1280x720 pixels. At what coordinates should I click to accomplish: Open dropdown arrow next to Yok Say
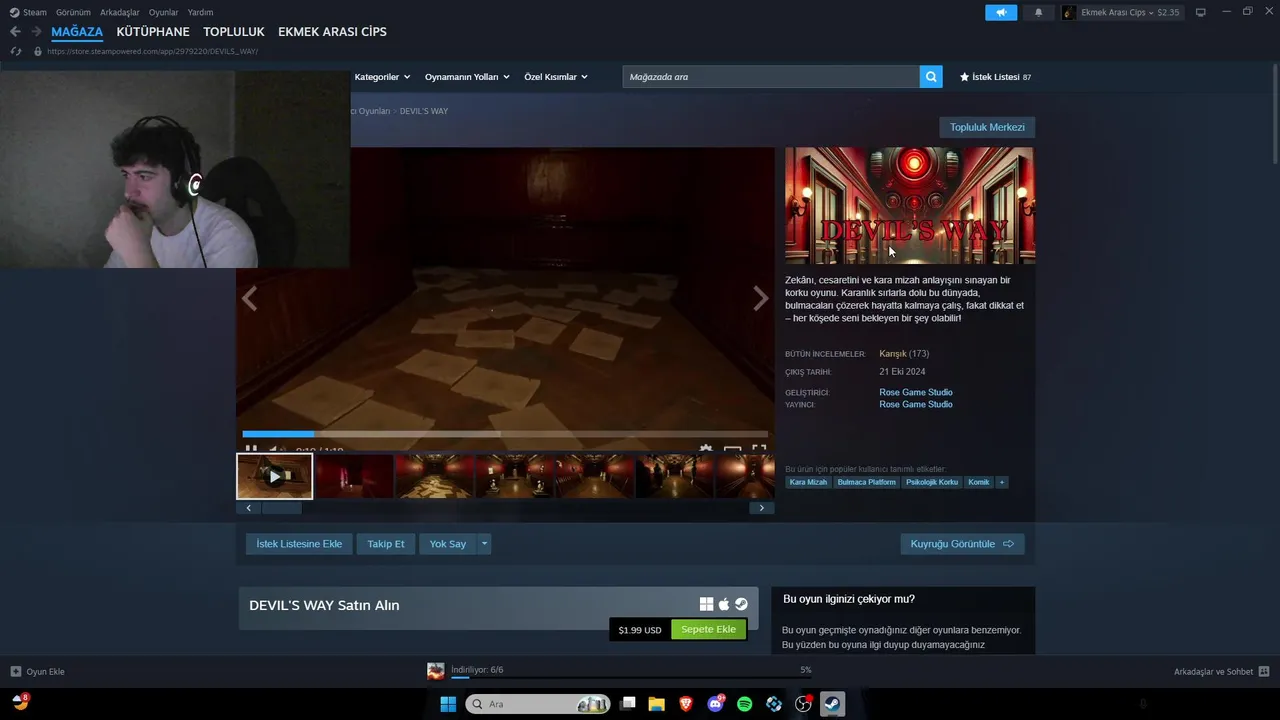coord(484,544)
